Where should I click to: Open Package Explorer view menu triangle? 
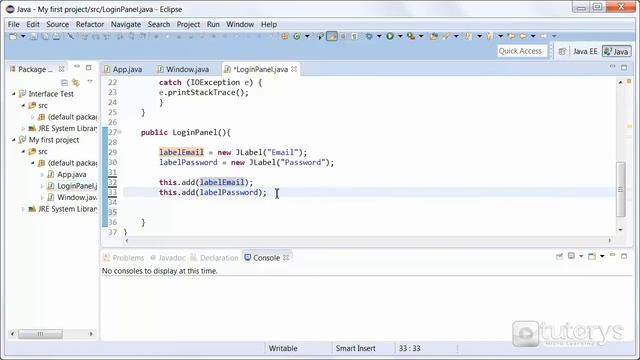[x=90, y=82]
